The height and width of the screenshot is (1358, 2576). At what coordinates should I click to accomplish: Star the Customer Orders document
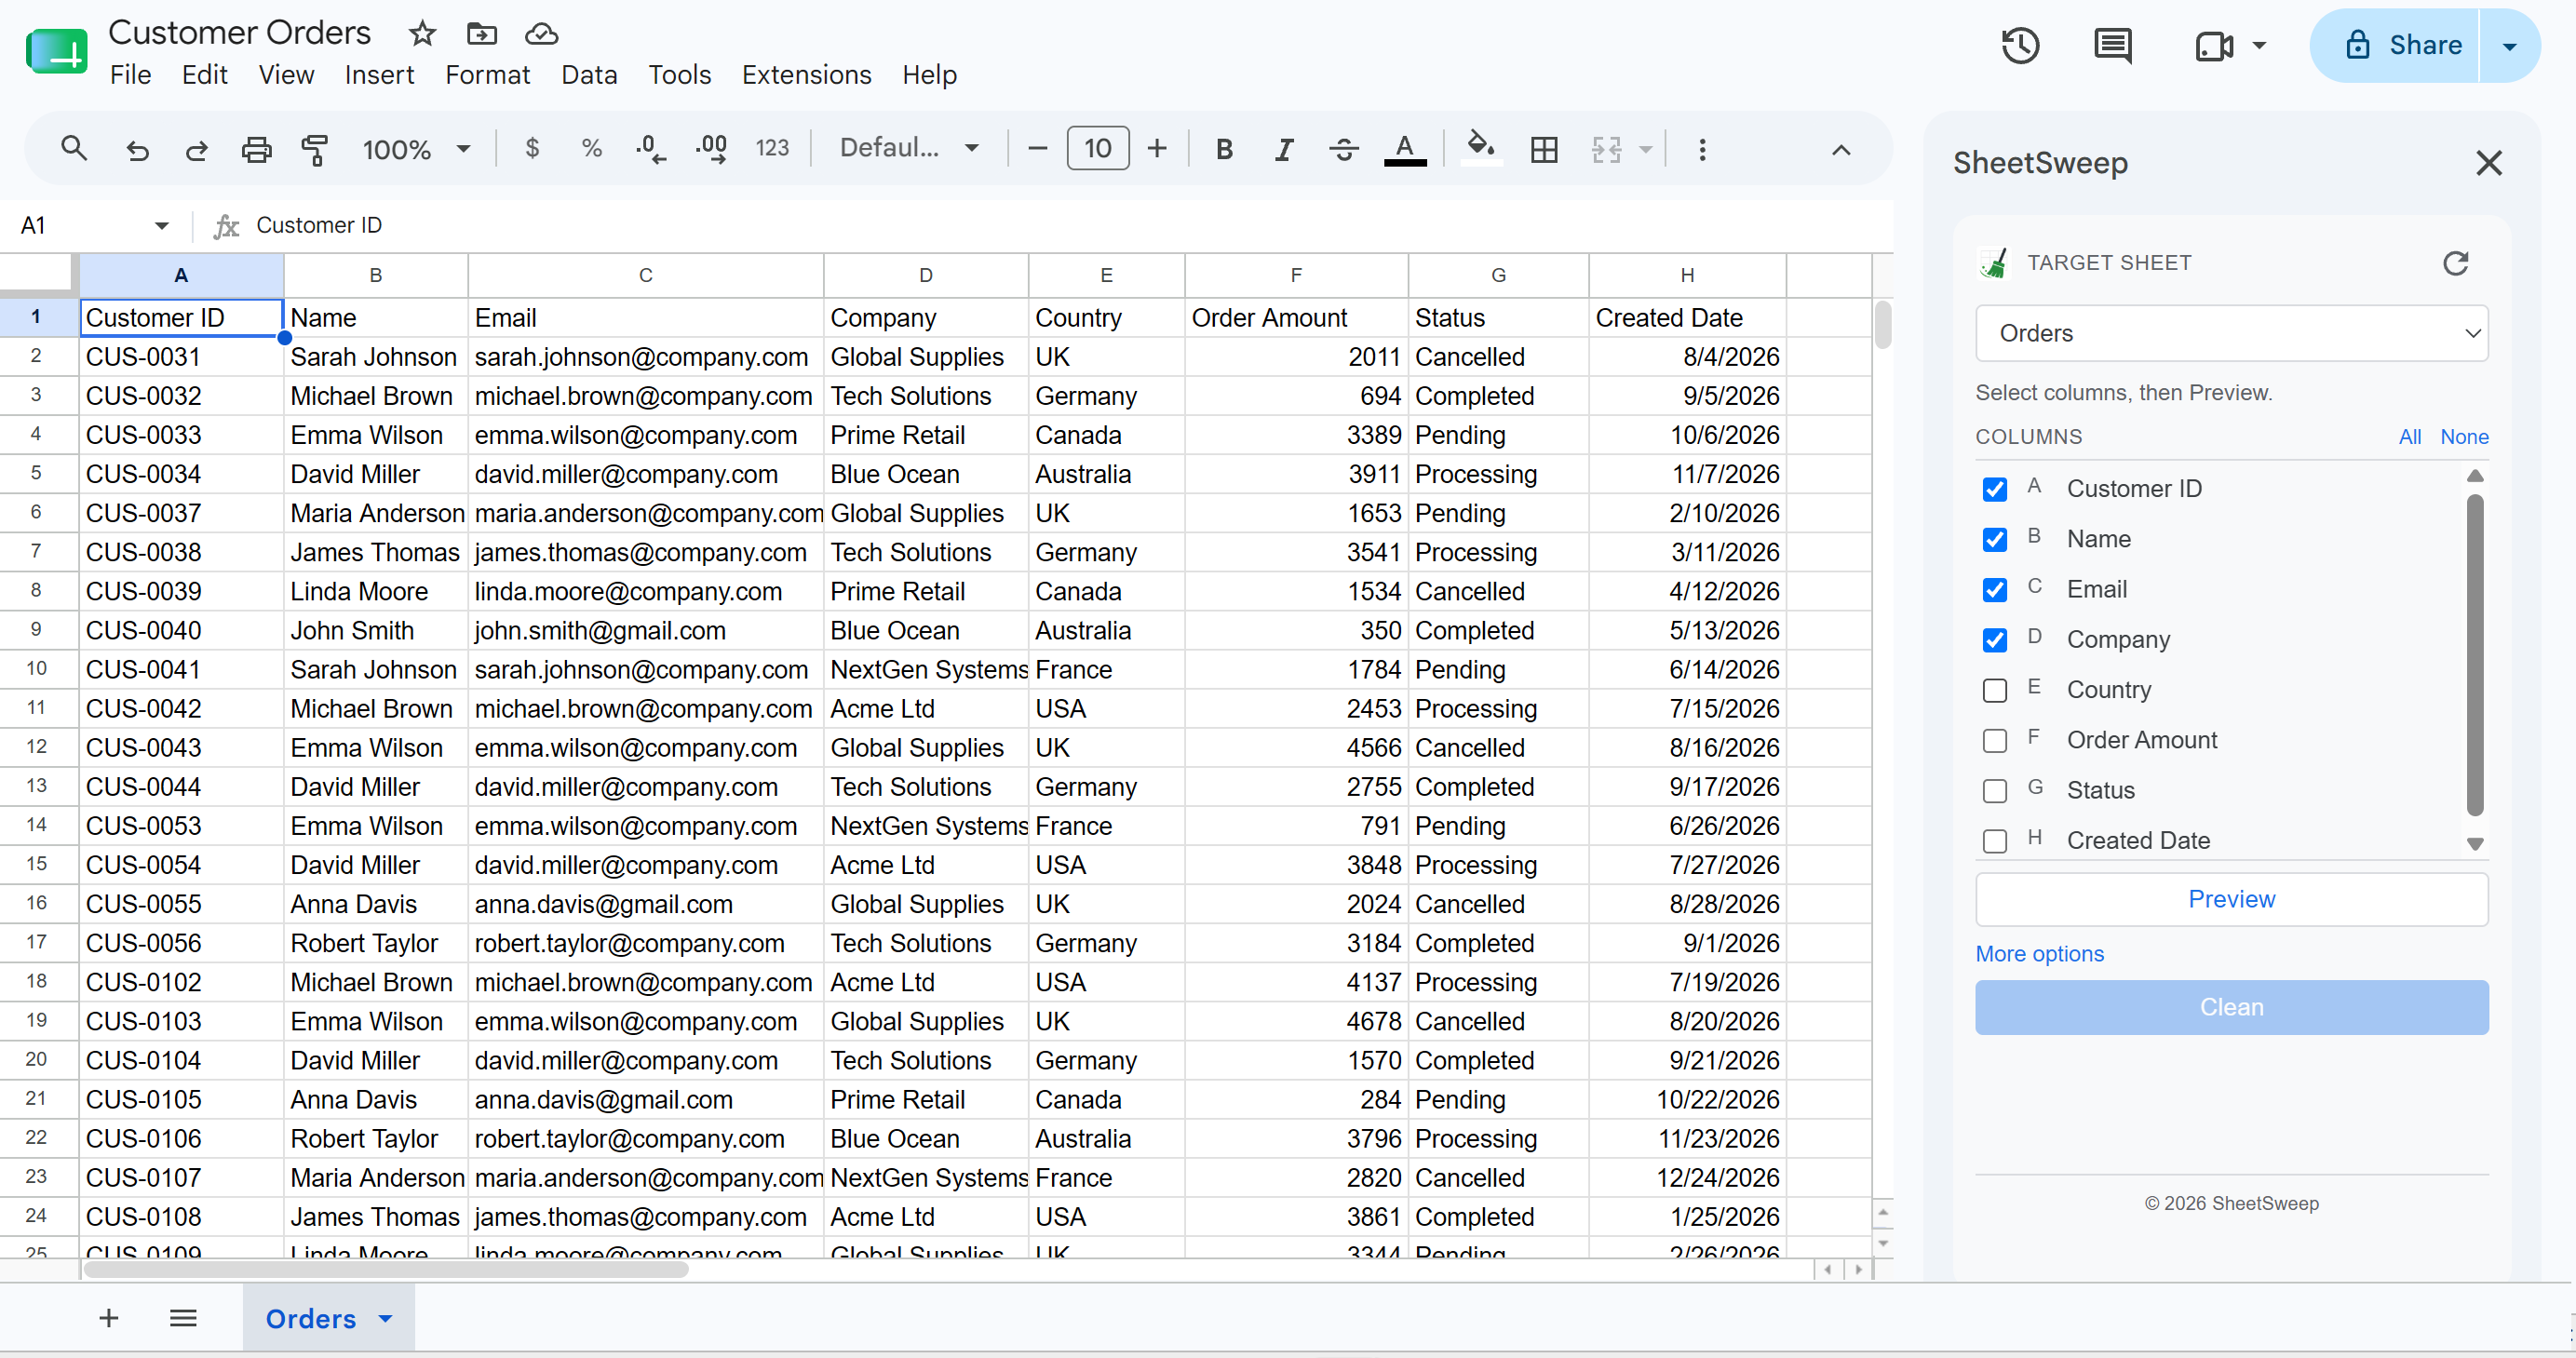[x=422, y=33]
